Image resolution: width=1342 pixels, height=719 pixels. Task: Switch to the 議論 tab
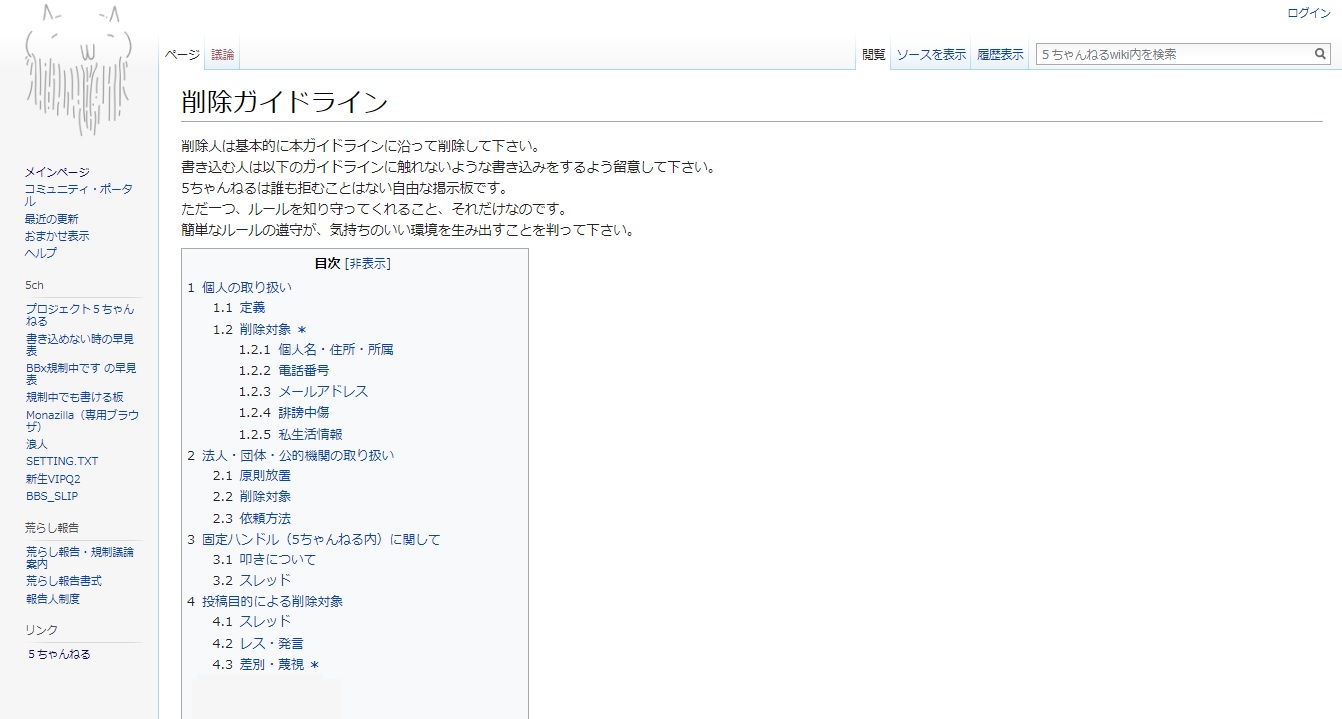pos(223,55)
